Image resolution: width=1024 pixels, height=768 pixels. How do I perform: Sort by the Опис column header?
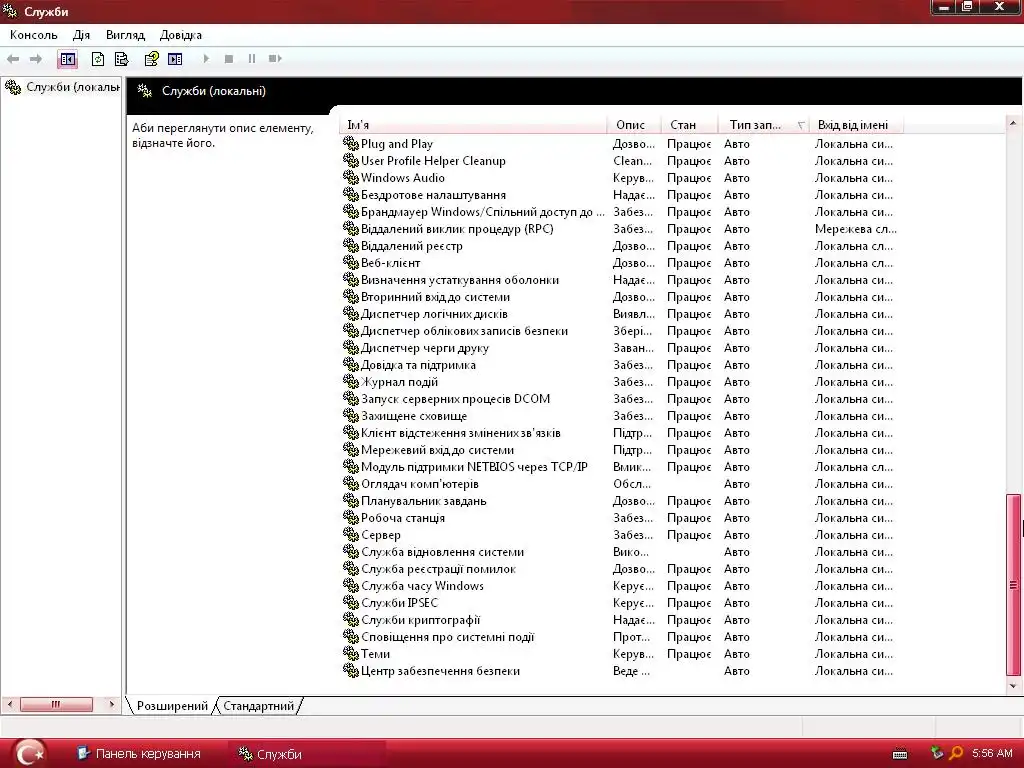click(633, 125)
